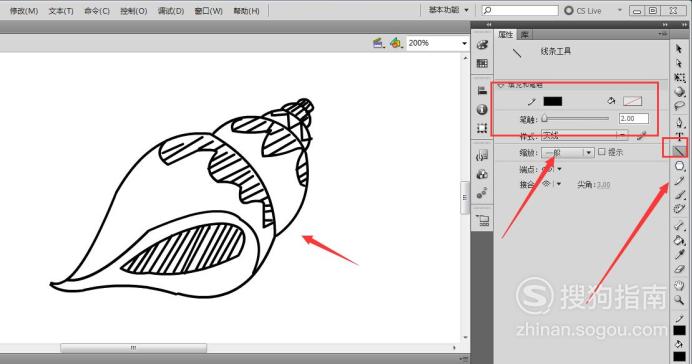692x364 pixels.
Task: Select the Line tool in the toolbox
Action: (679, 151)
